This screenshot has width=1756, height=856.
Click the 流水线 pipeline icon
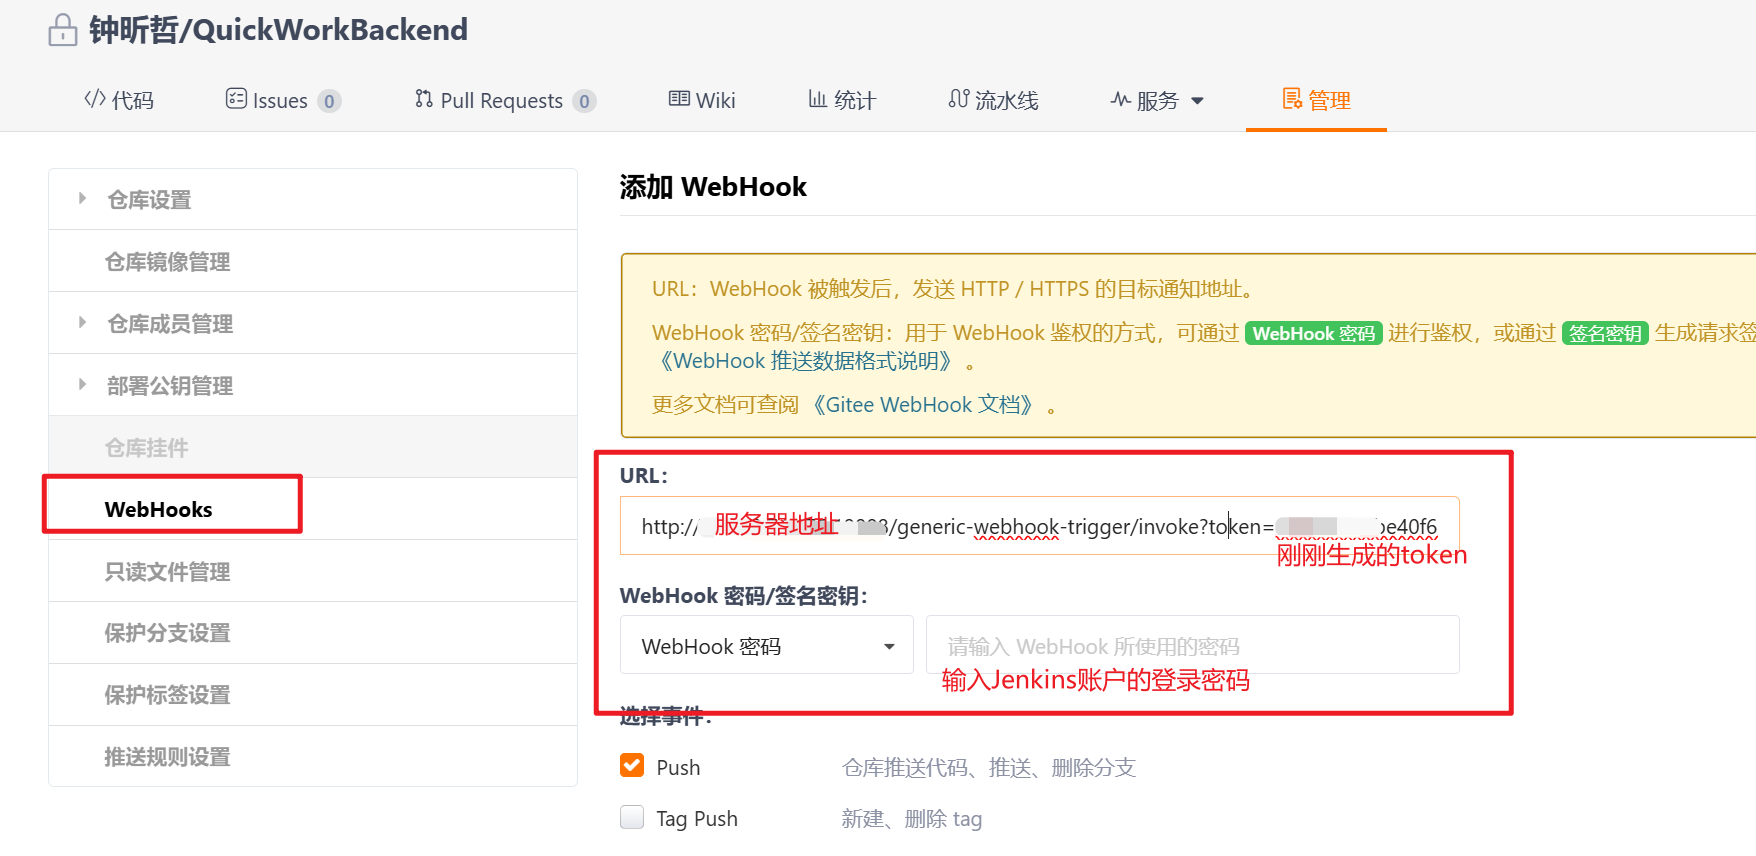pos(958,99)
